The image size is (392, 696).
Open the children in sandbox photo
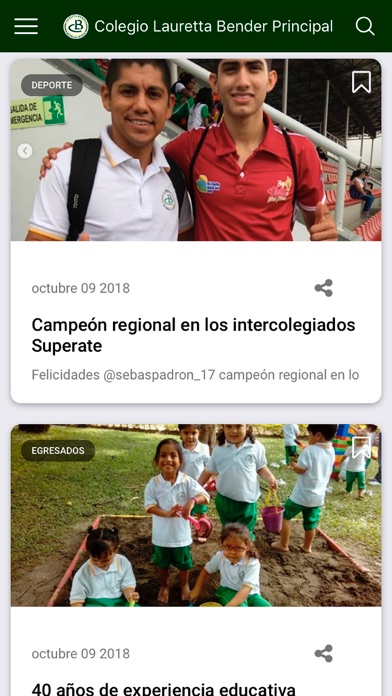(x=196, y=515)
